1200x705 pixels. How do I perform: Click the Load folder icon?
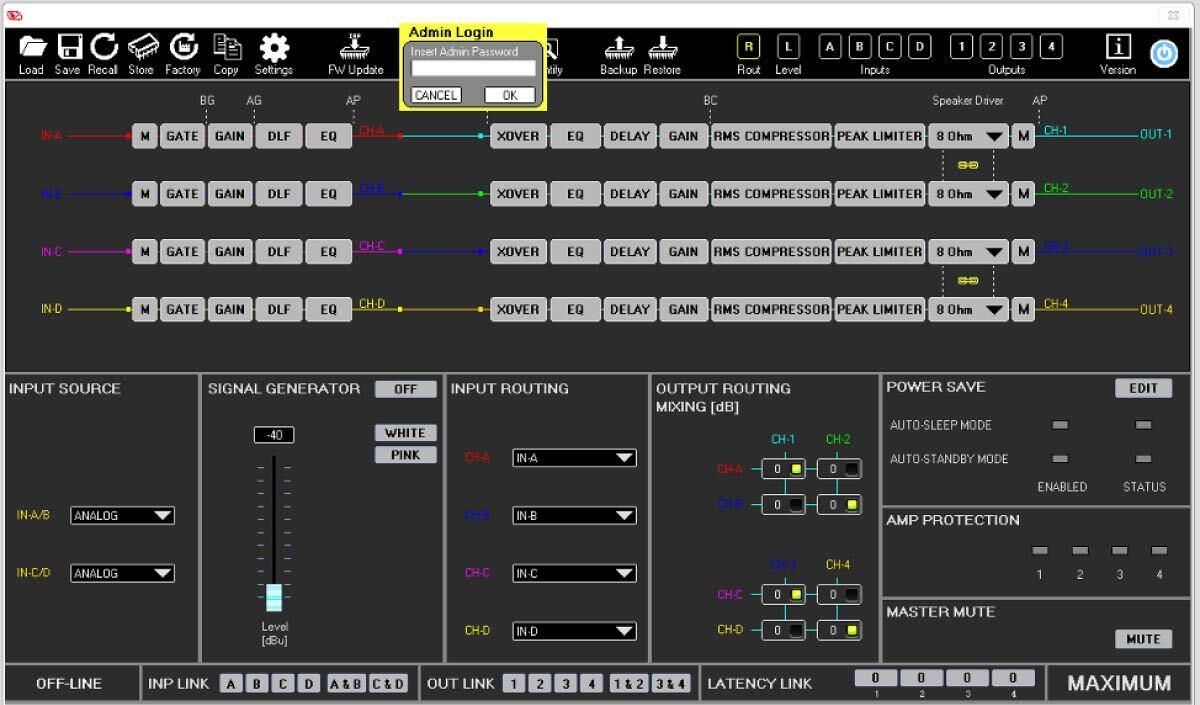pos(31,48)
